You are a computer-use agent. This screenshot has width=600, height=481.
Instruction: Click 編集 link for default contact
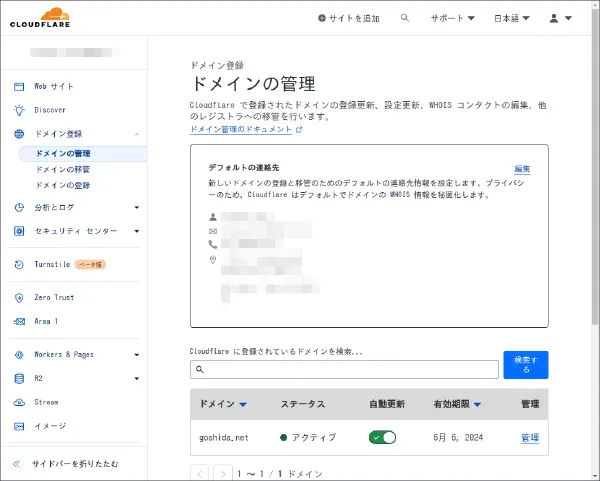pos(522,169)
